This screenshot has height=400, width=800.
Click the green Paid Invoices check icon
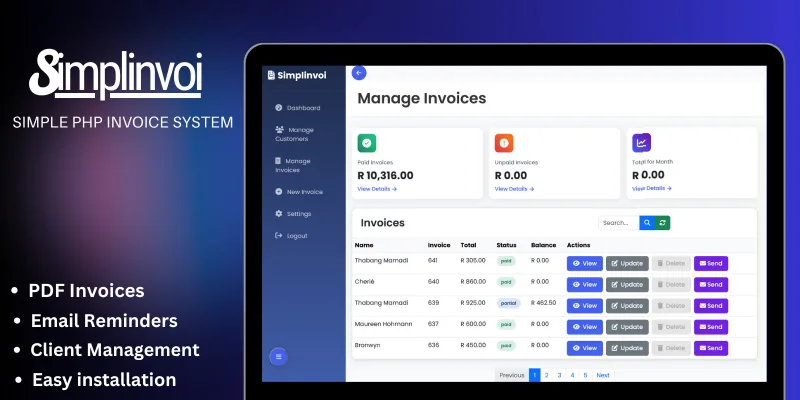point(366,143)
